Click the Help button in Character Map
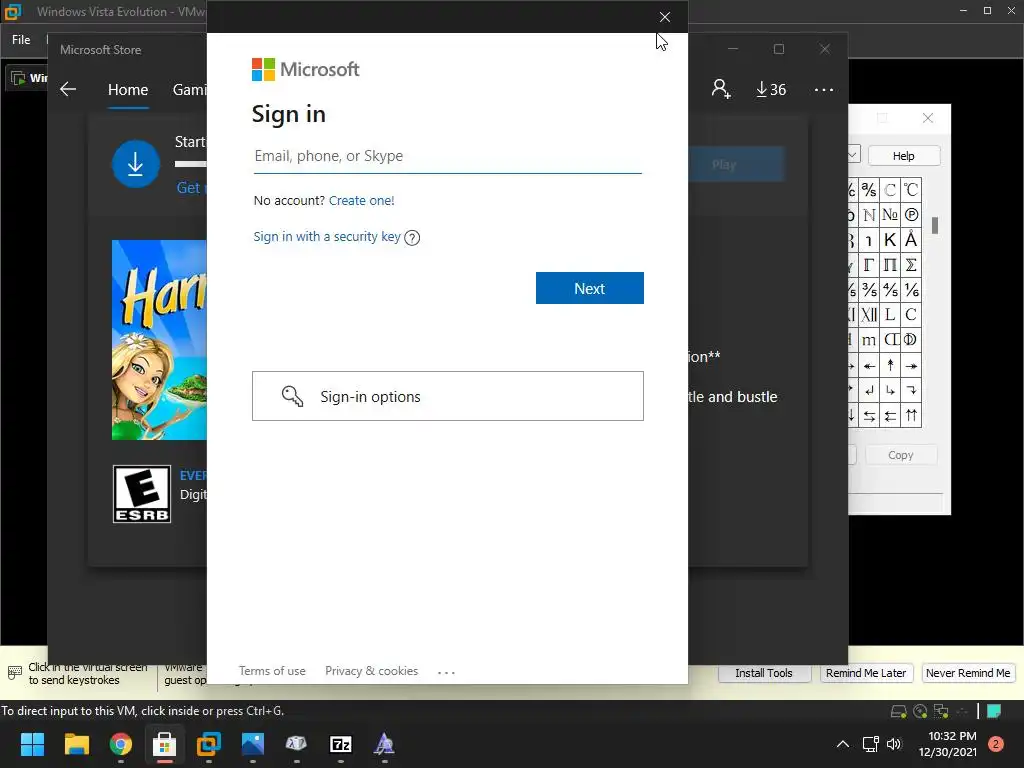Screen dimensions: 1024x768 coord(904,155)
